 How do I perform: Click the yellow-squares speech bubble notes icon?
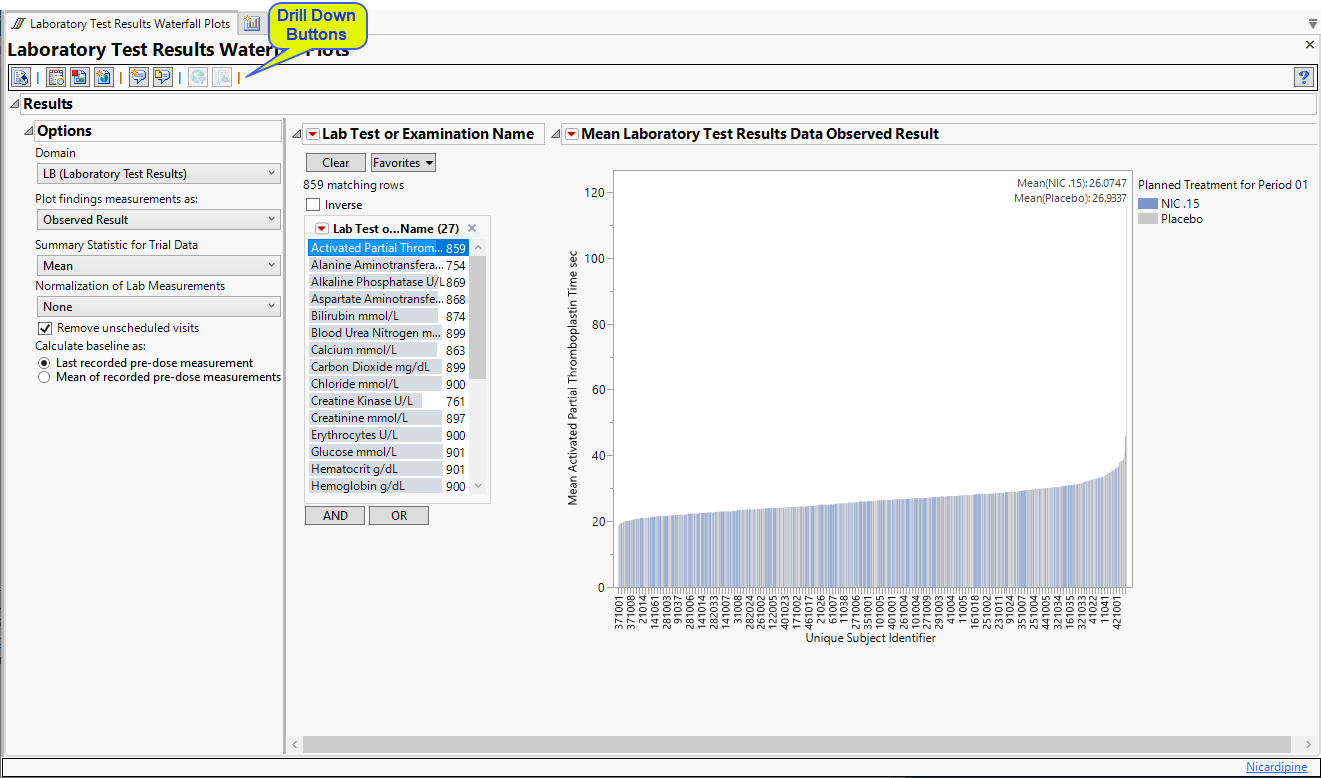[x=162, y=77]
